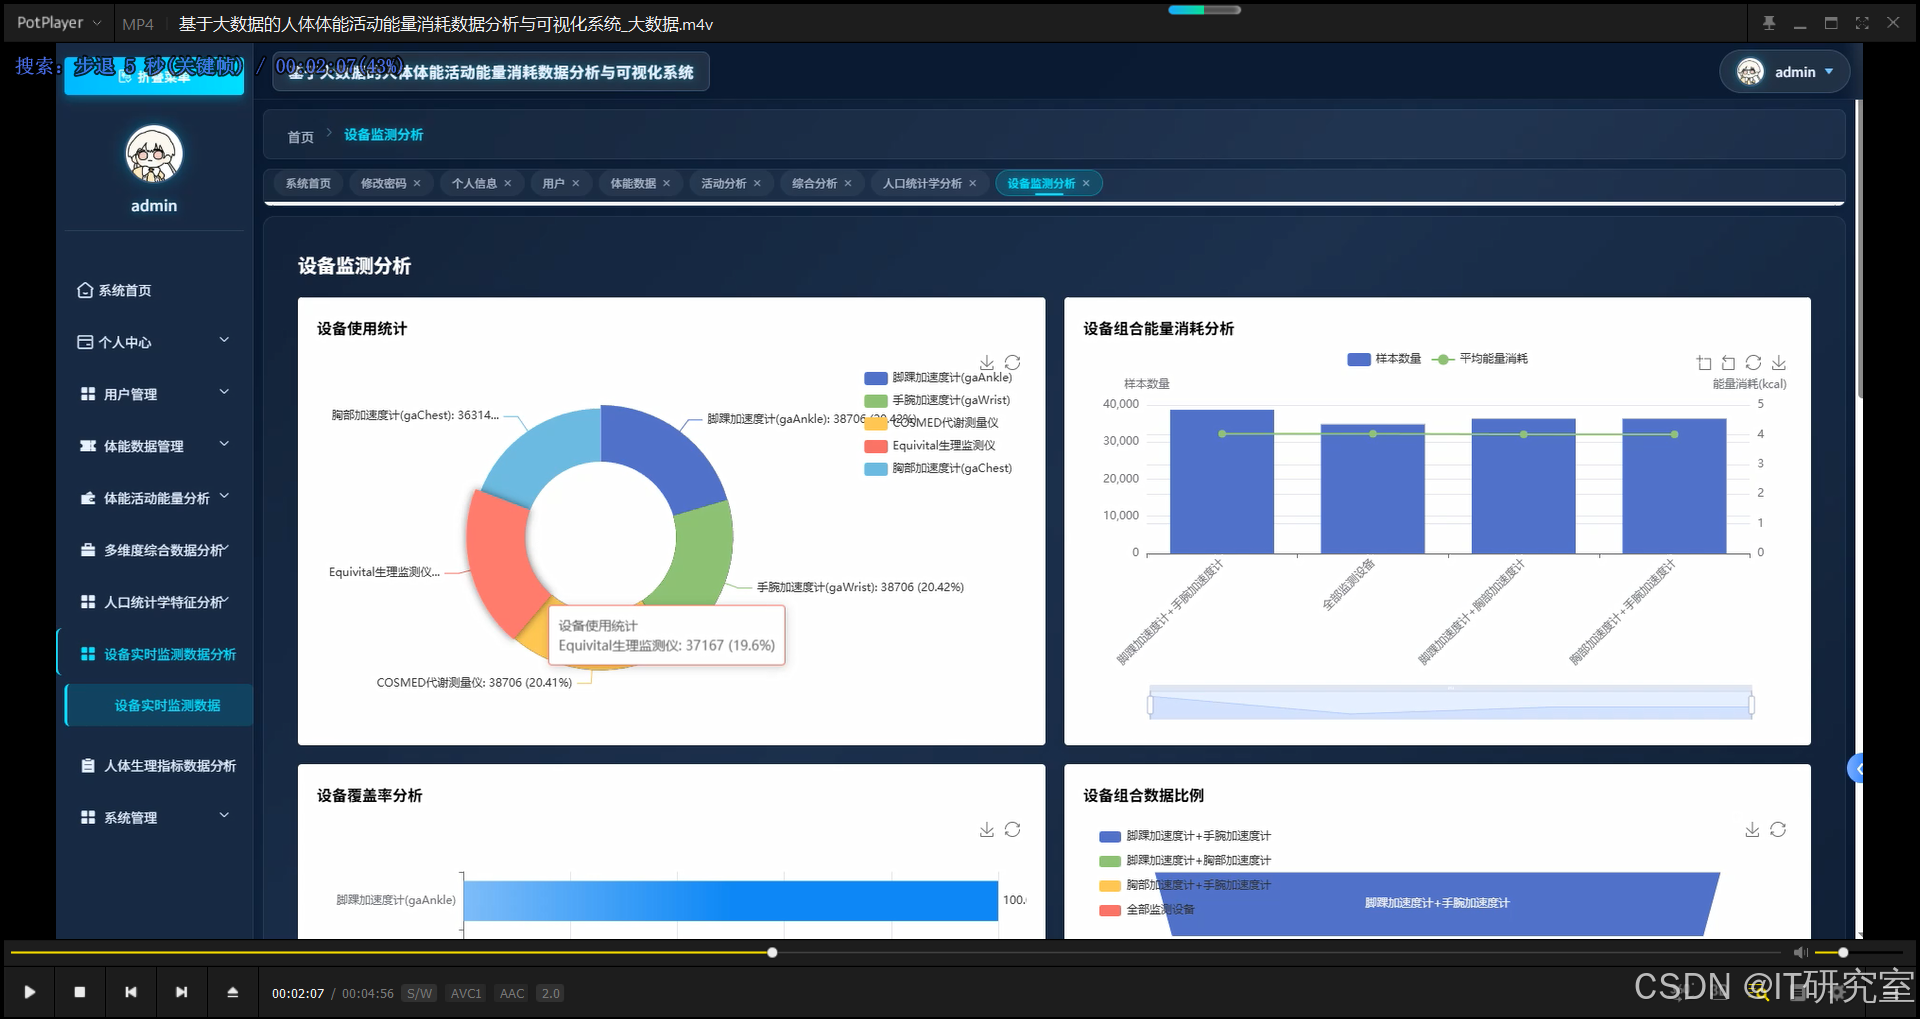The height and width of the screenshot is (1019, 1920).
Task: Toggle 胸部加速度计(gaChest) pie legend
Action: (938, 468)
